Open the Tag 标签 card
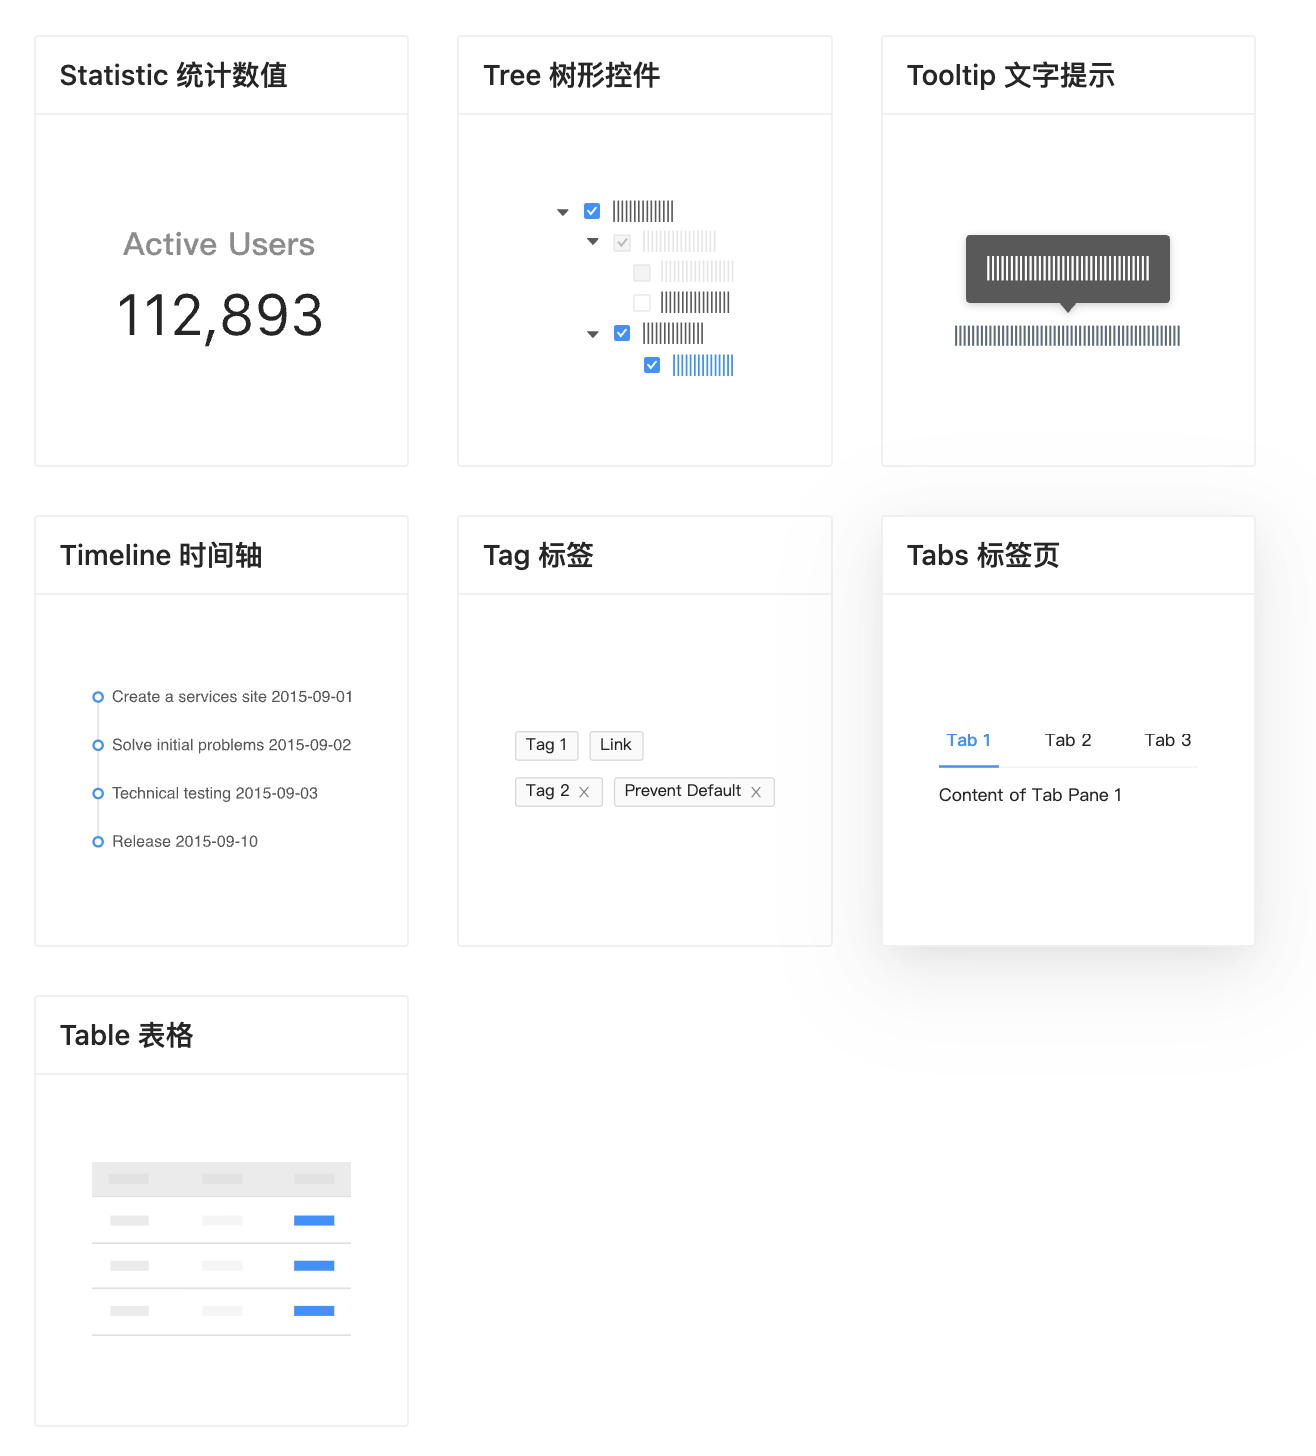 coord(644,731)
